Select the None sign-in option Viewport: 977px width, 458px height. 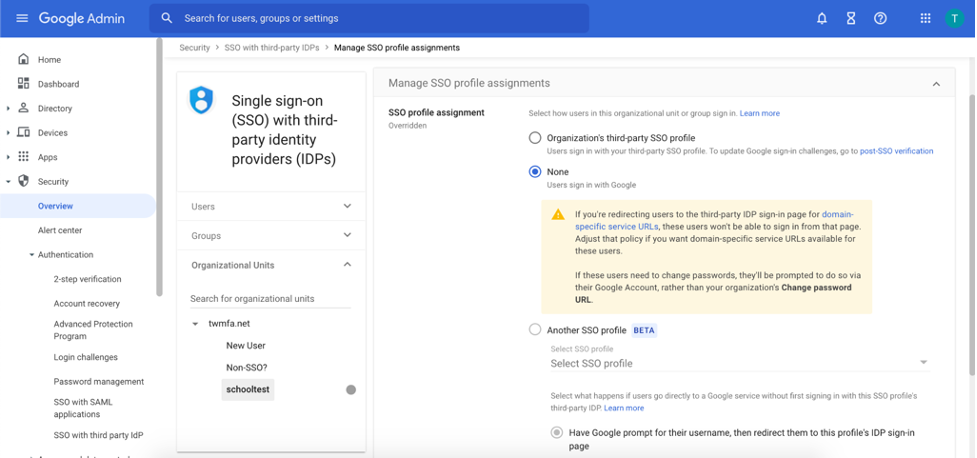[x=535, y=171]
